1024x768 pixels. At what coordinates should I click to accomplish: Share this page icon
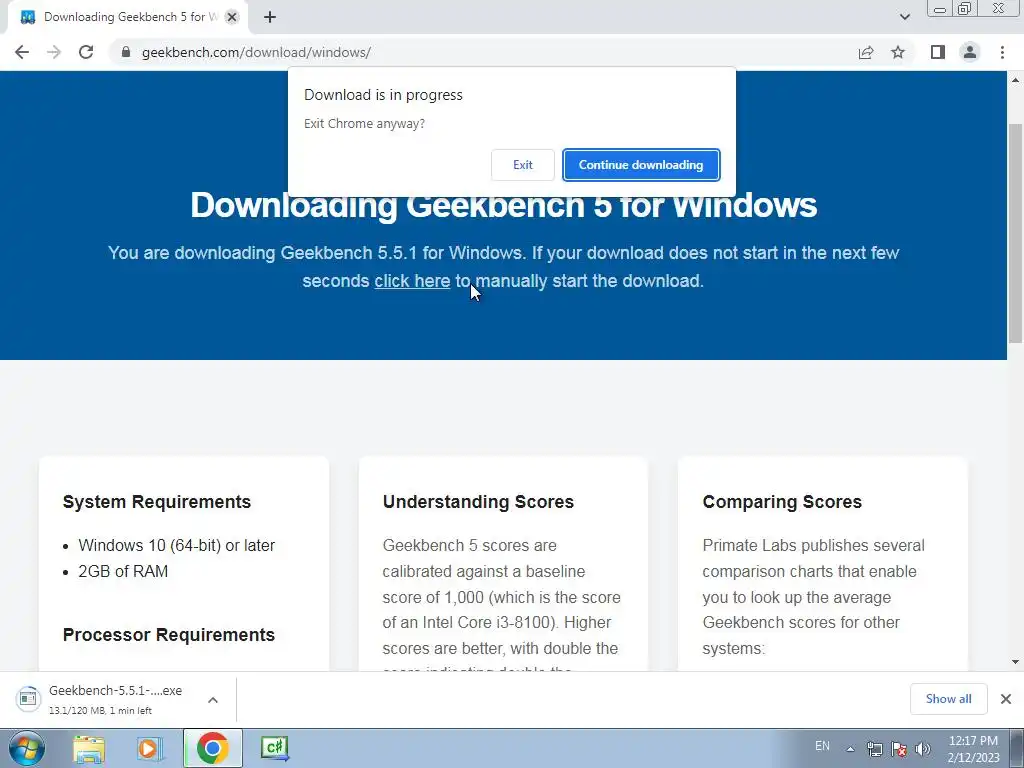(x=866, y=52)
